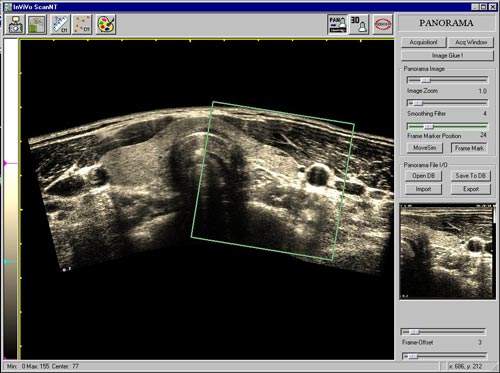
Task: Click the green image toolbar icon
Action: pyautogui.click(x=37, y=24)
